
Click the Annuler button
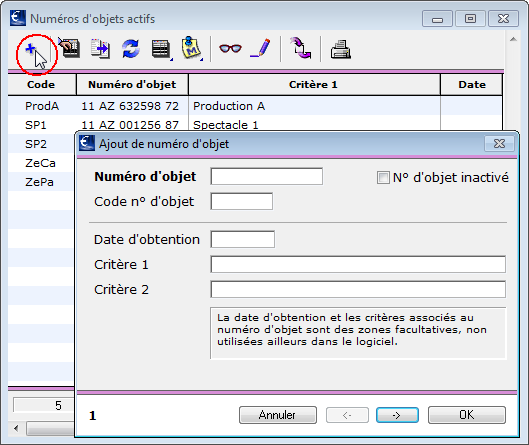[x=278, y=415]
